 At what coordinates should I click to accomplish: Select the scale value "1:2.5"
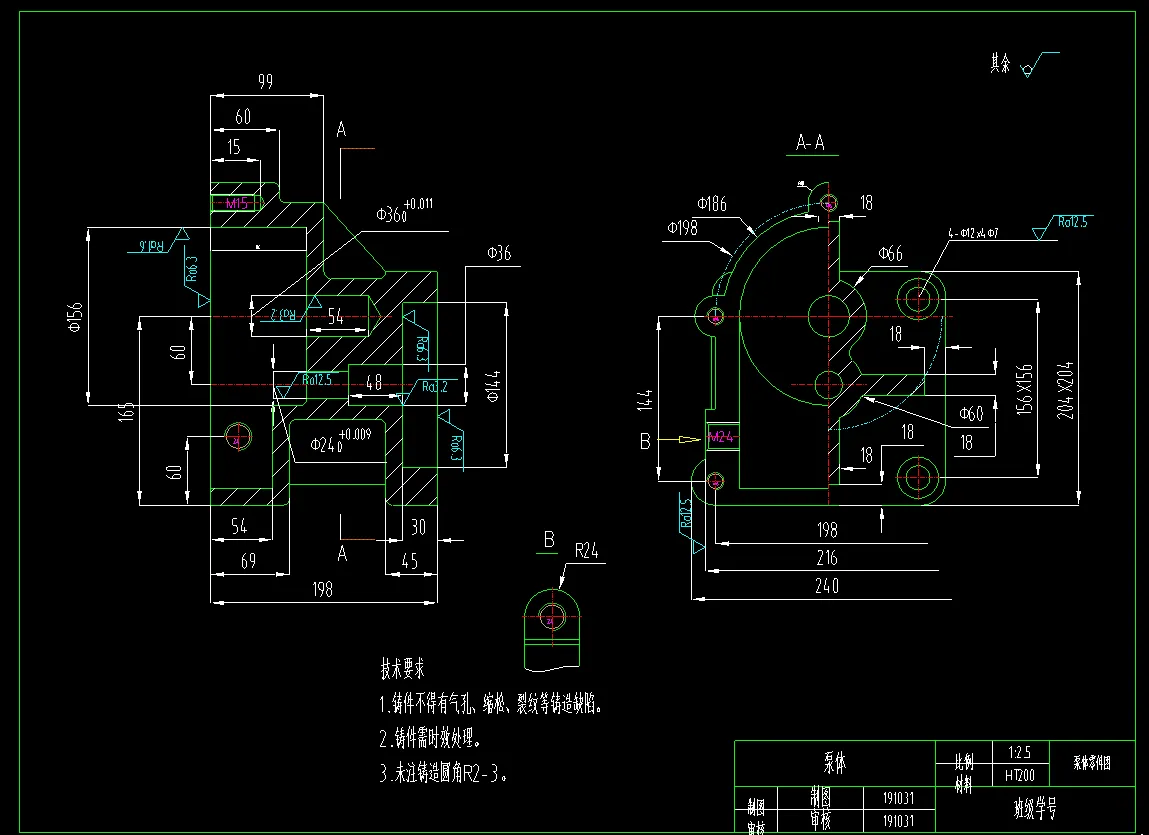click(x=1019, y=753)
